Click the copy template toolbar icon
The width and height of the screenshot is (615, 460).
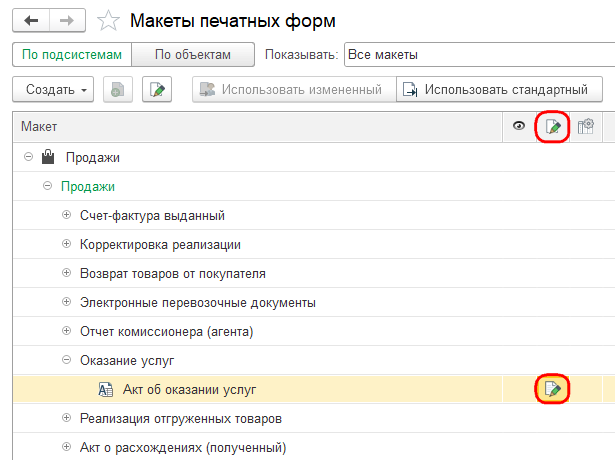click(118, 89)
